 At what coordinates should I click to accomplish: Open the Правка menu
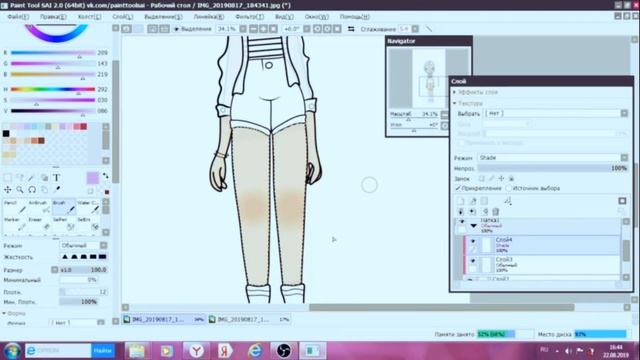(x=53, y=17)
